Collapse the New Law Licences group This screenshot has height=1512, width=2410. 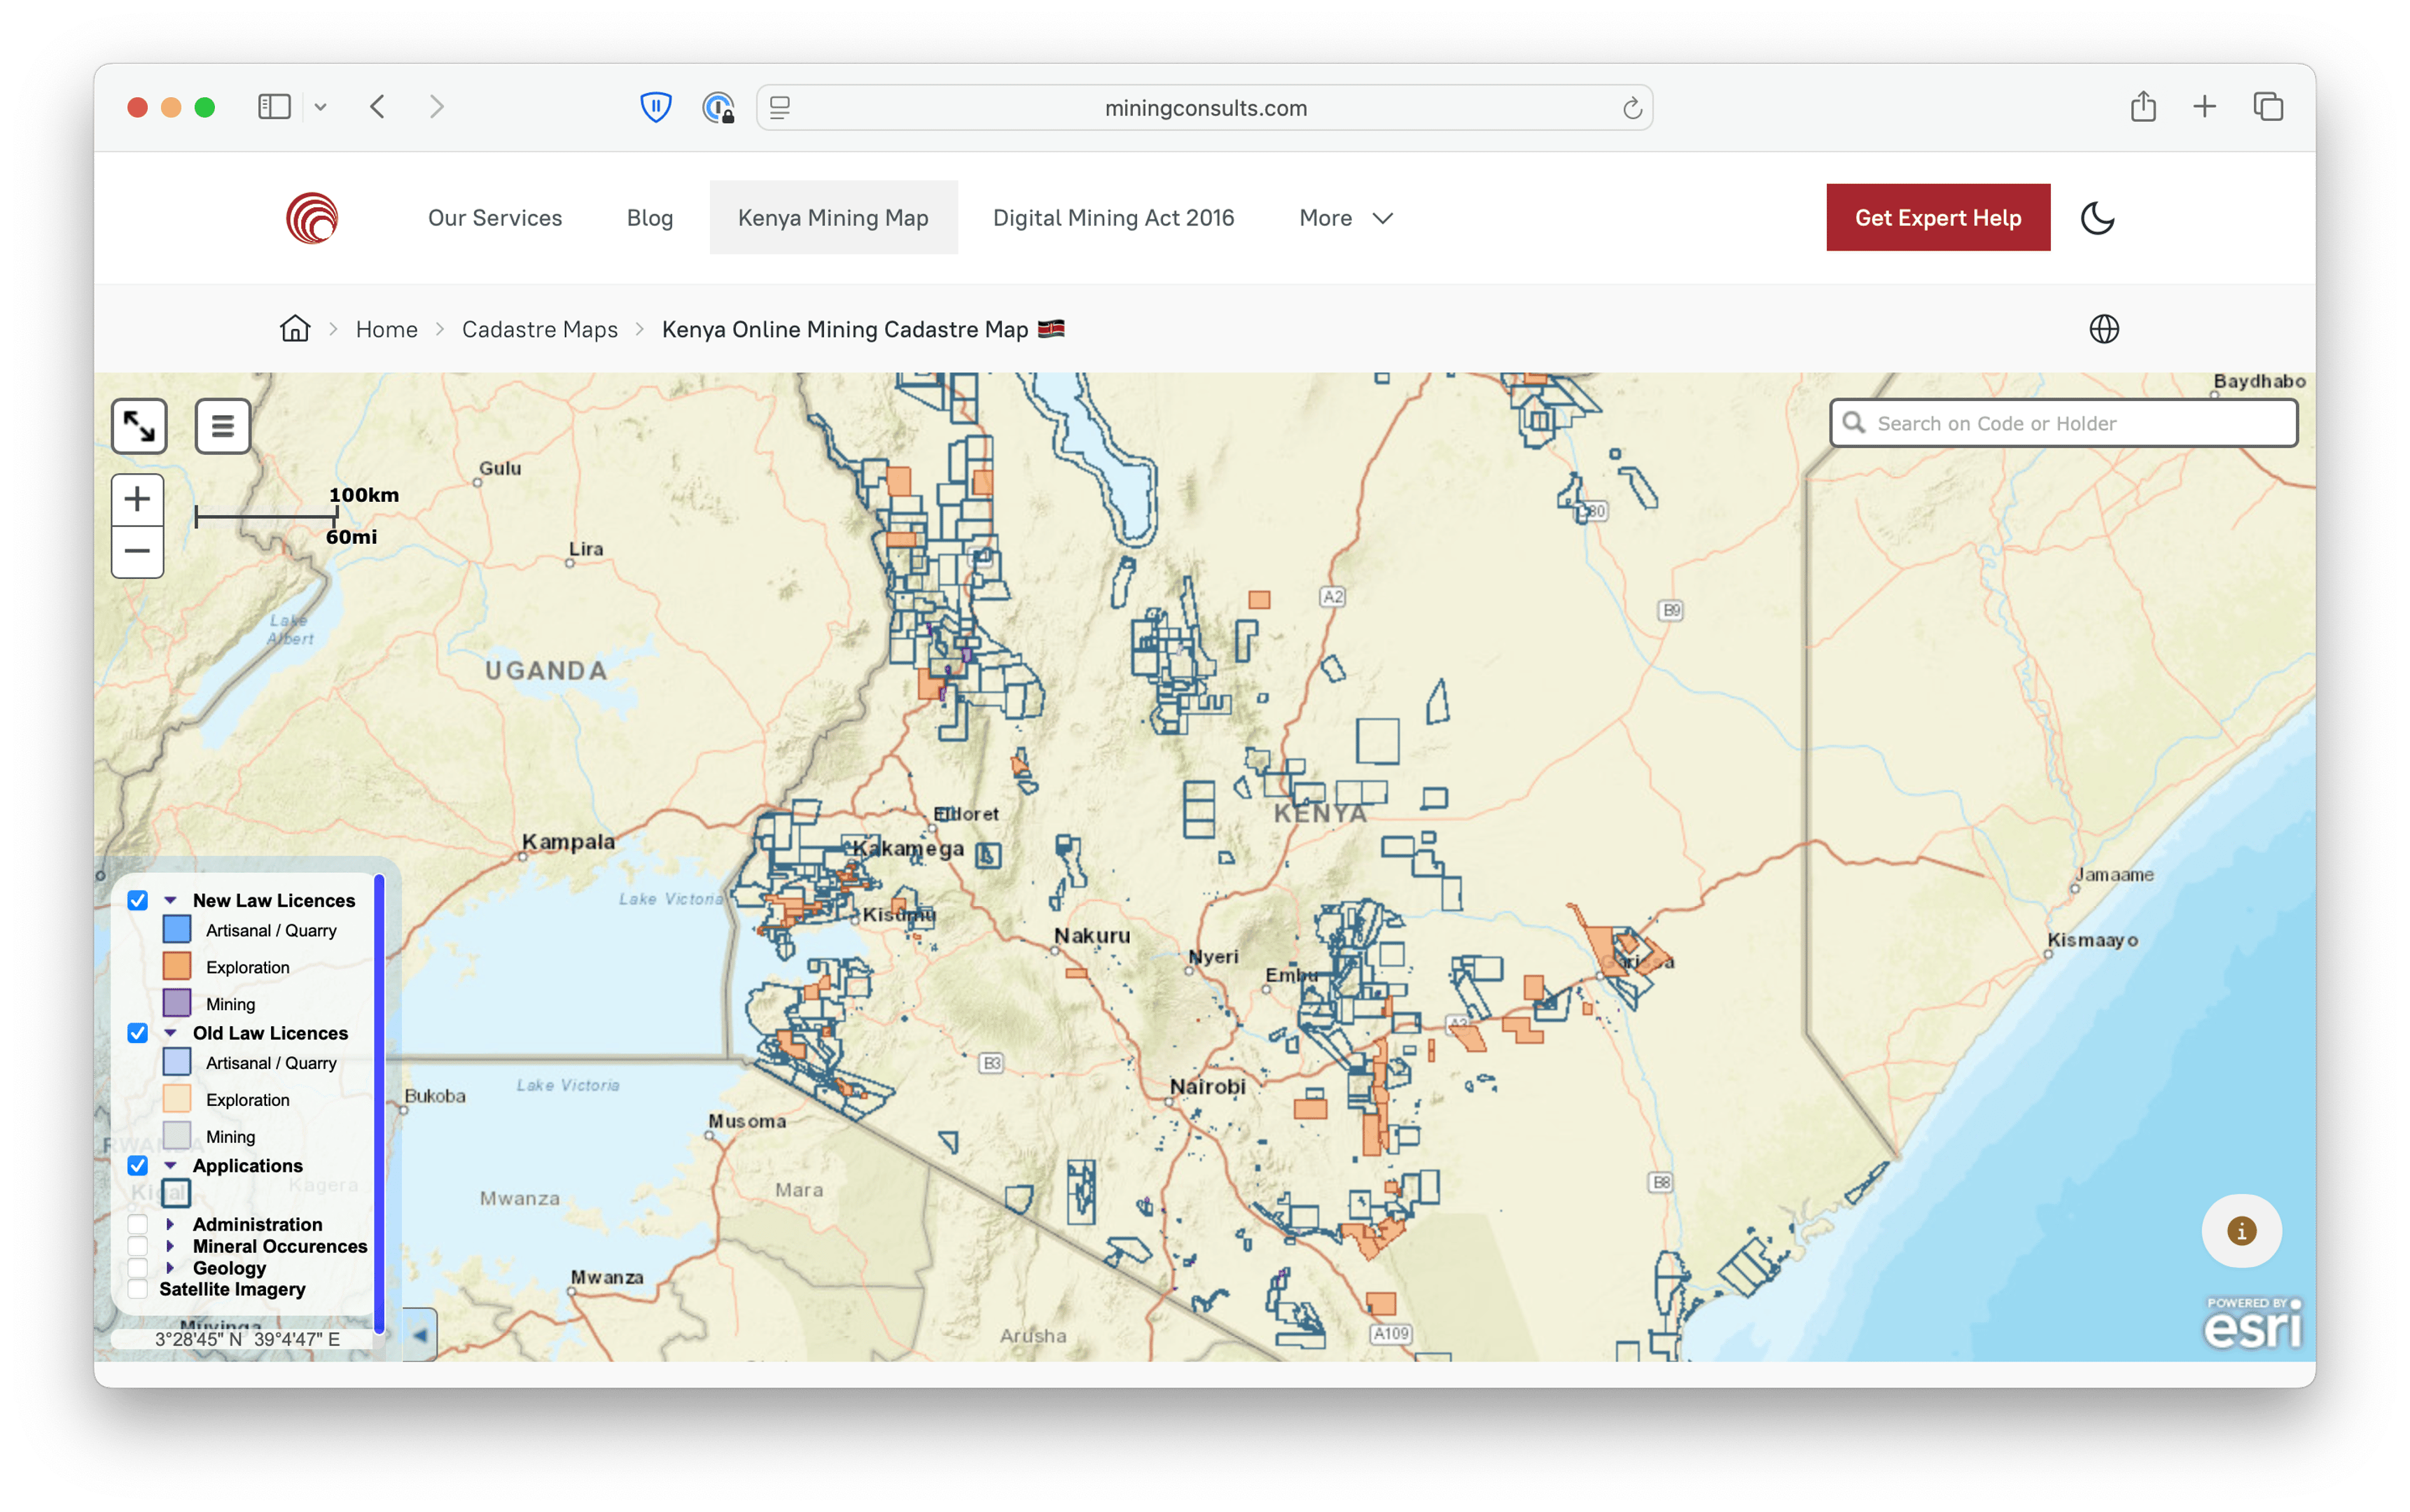pos(171,900)
